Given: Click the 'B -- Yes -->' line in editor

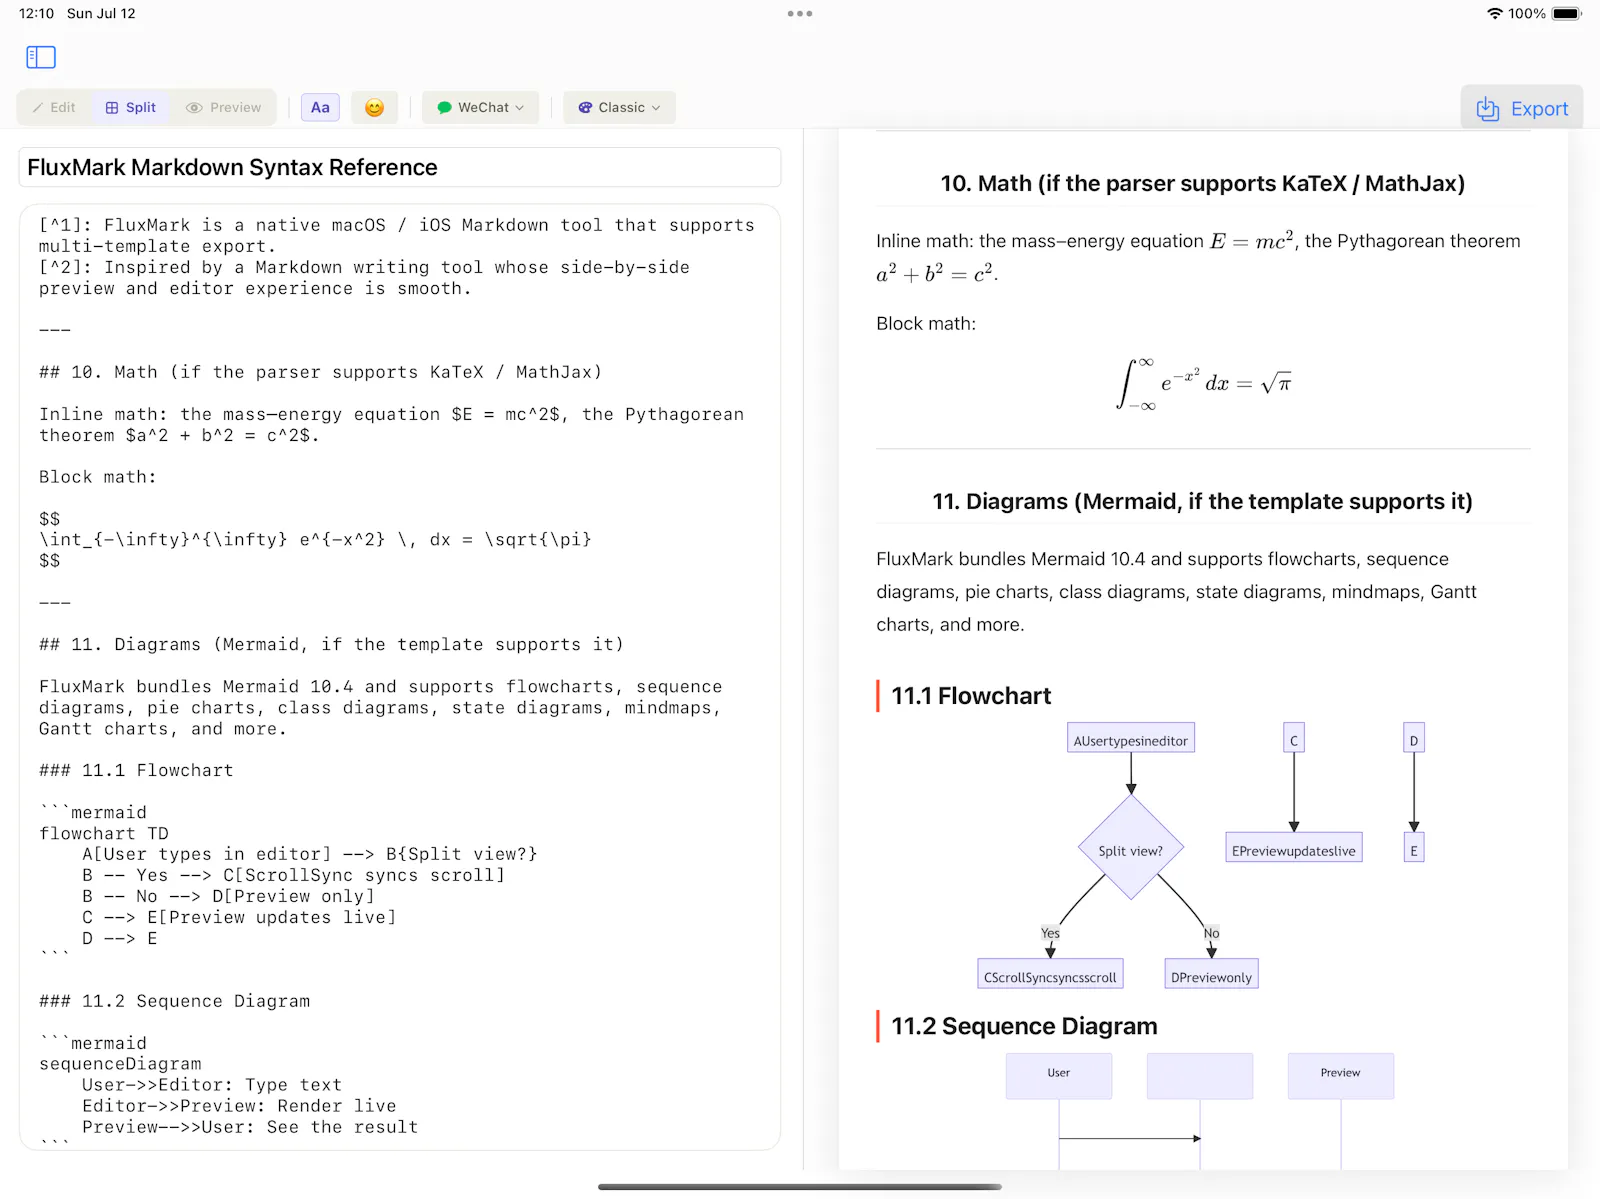Looking at the screenshot, I should [294, 876].
